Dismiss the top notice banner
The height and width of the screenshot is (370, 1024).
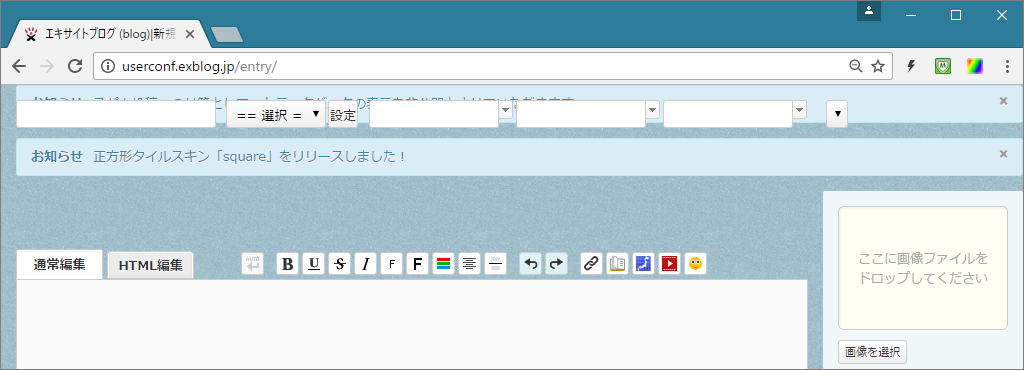pos(1004,100)
